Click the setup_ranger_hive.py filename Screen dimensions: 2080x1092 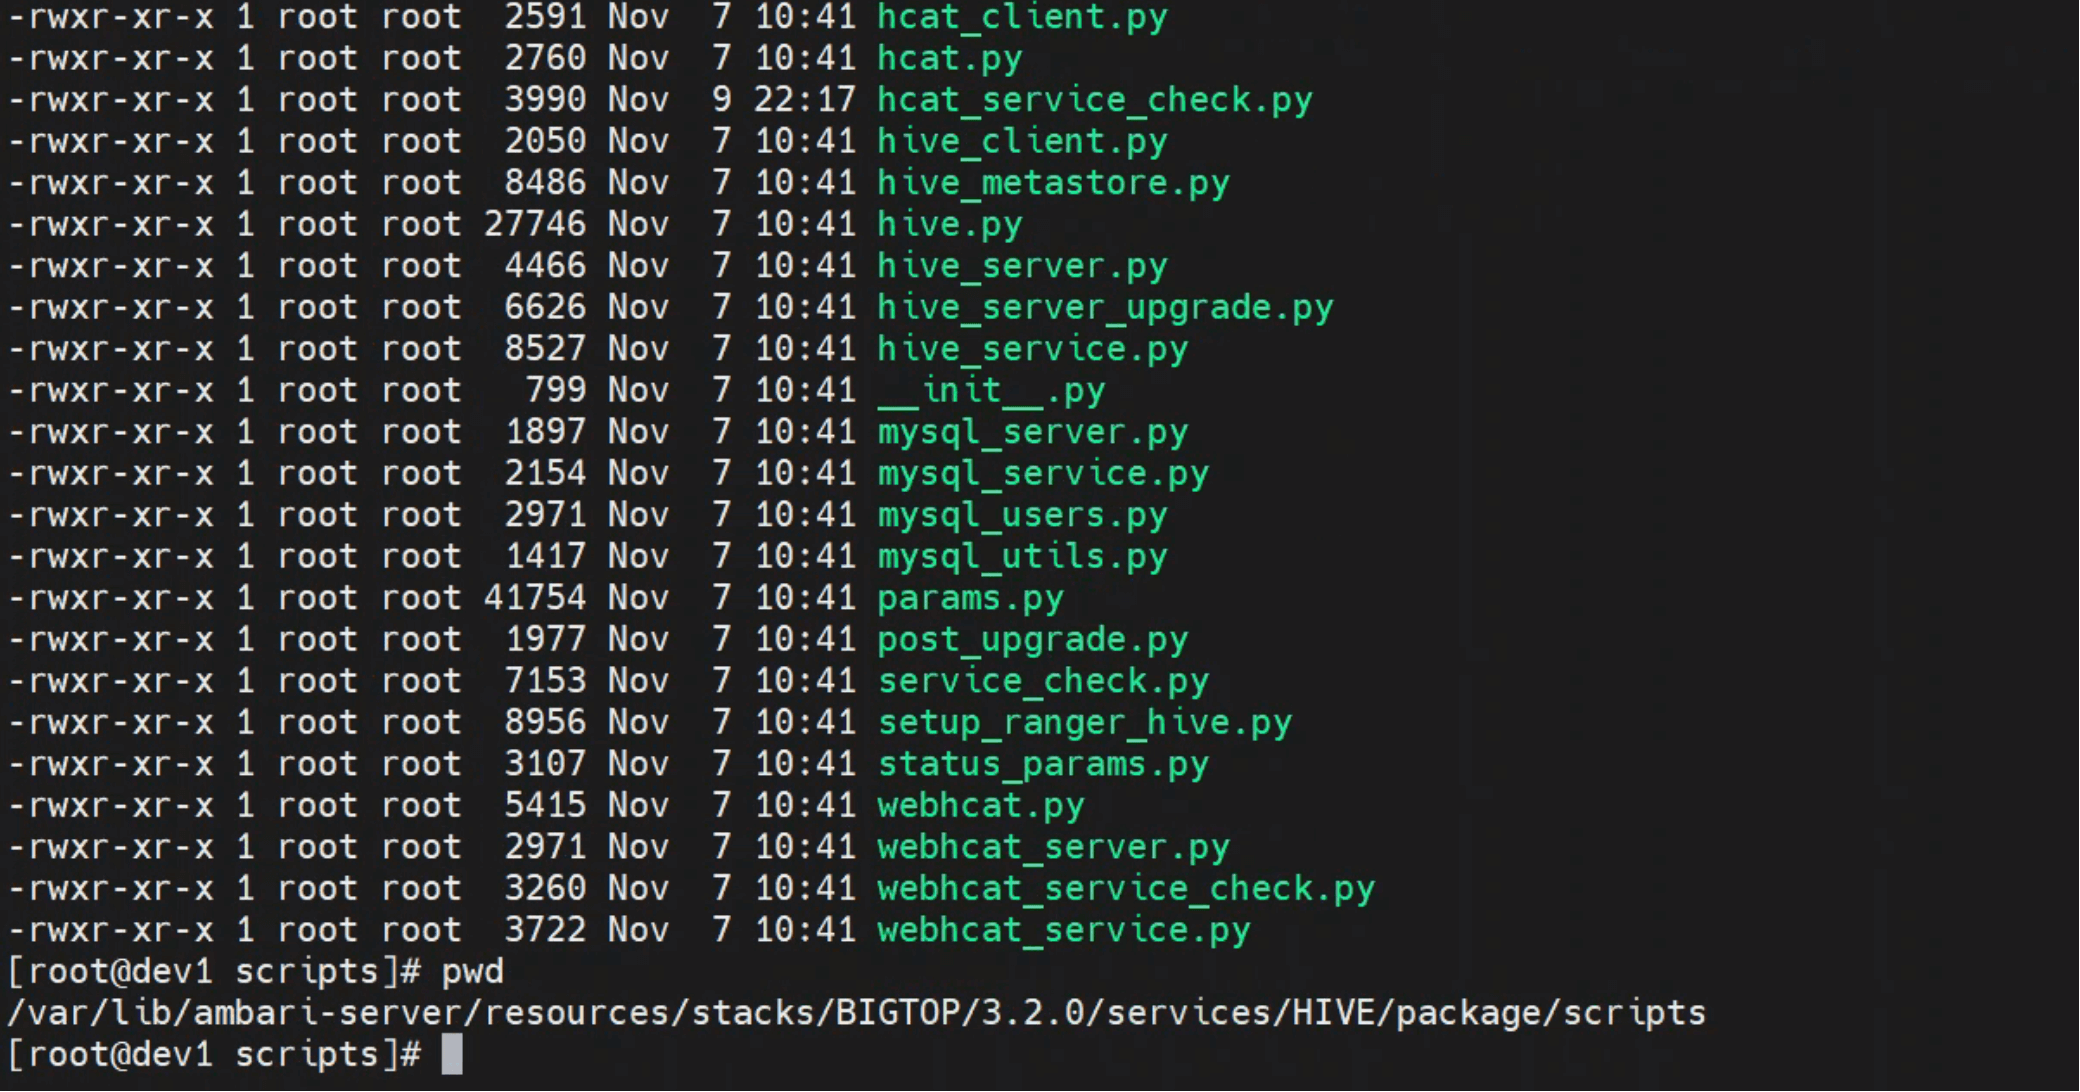click(1084, 723)
